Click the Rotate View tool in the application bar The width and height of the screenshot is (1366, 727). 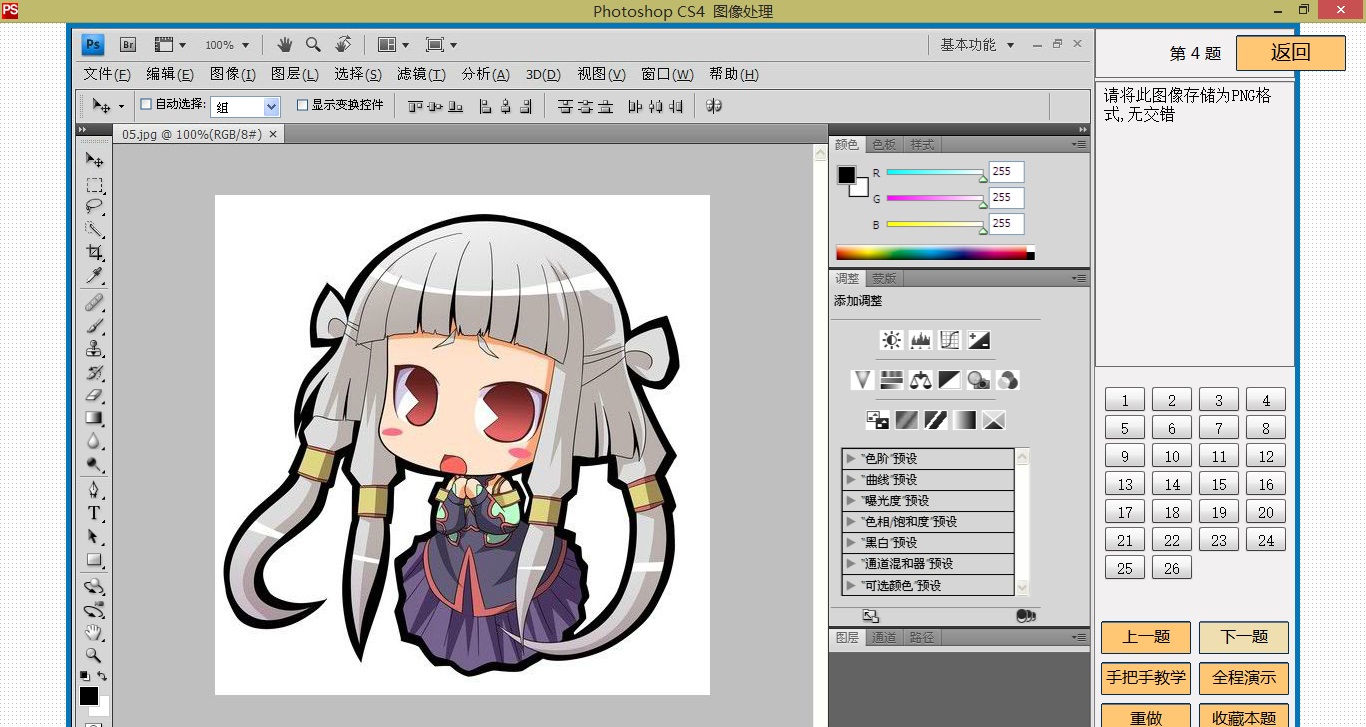[x=343, y=45]
